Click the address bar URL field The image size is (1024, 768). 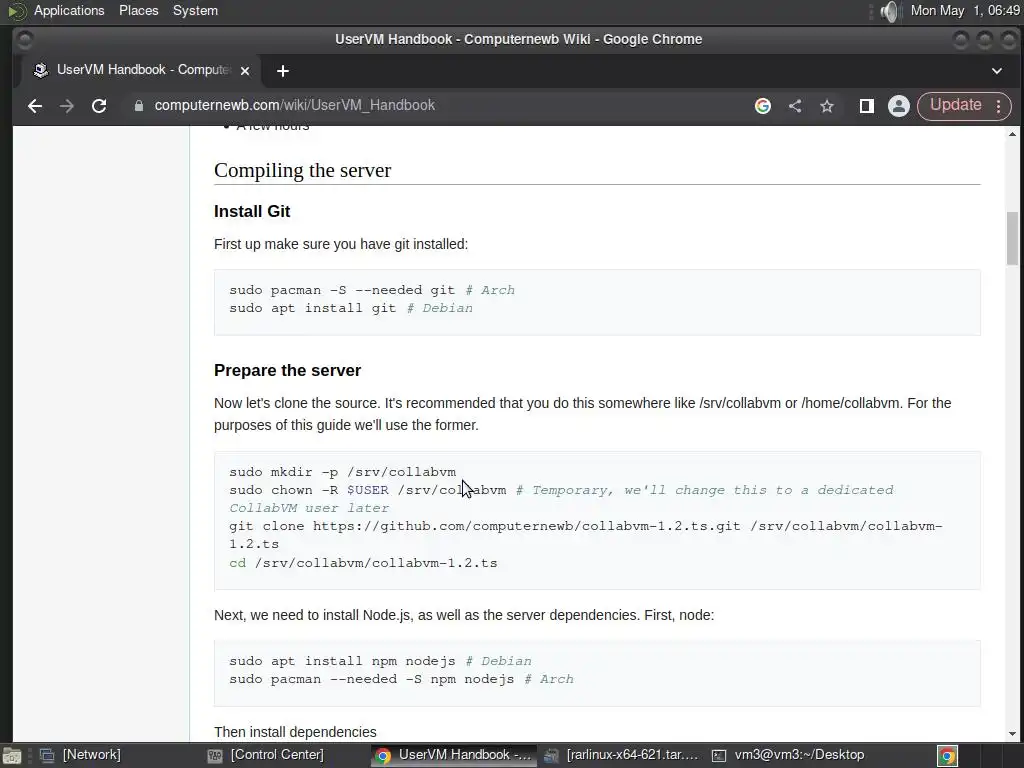click(x=431, y=105)
